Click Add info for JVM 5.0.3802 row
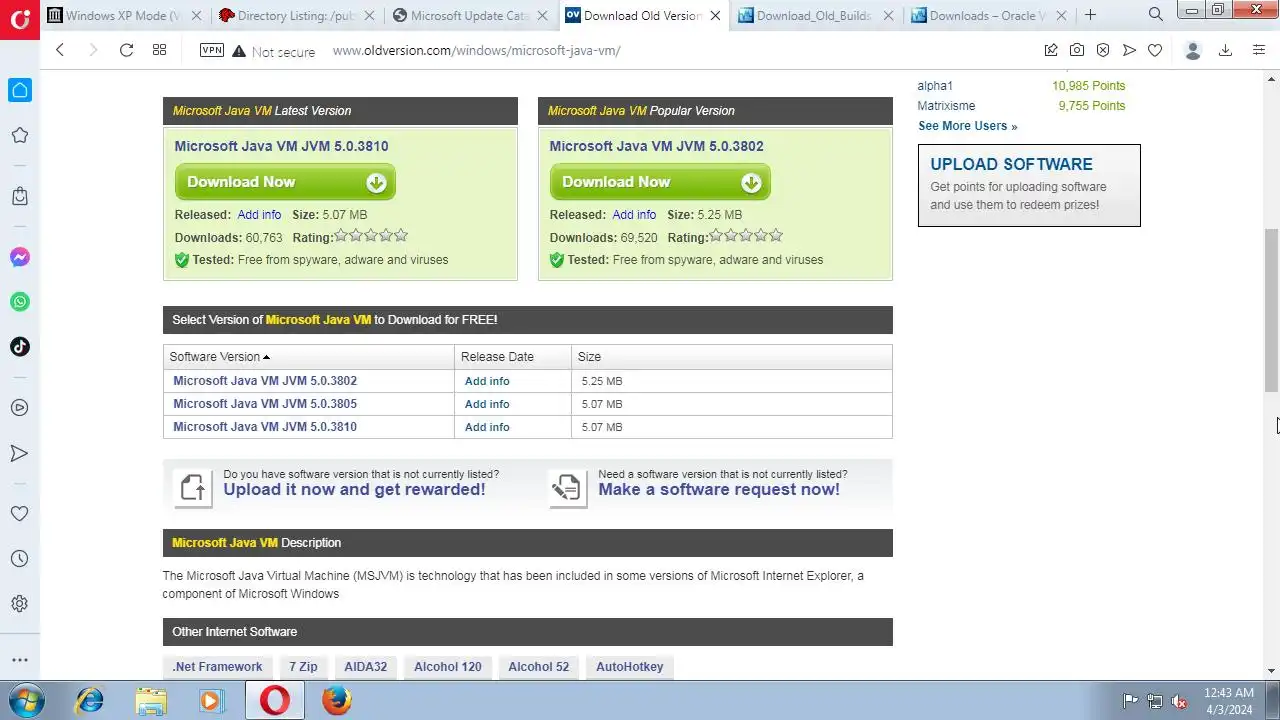 click(487, 381)
